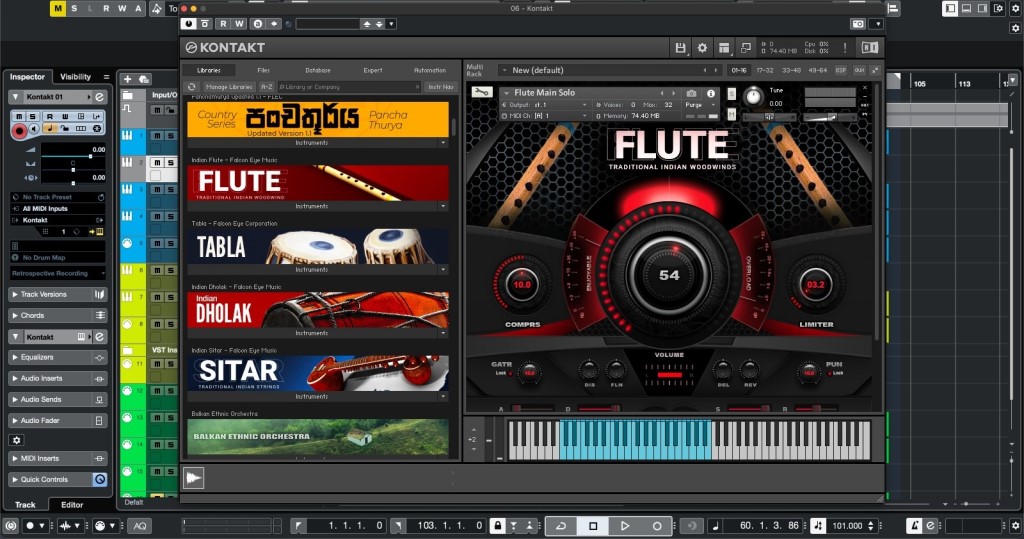Open Visibility tab in inspector
Screen dimensions: 1024x539
[76, 77]
